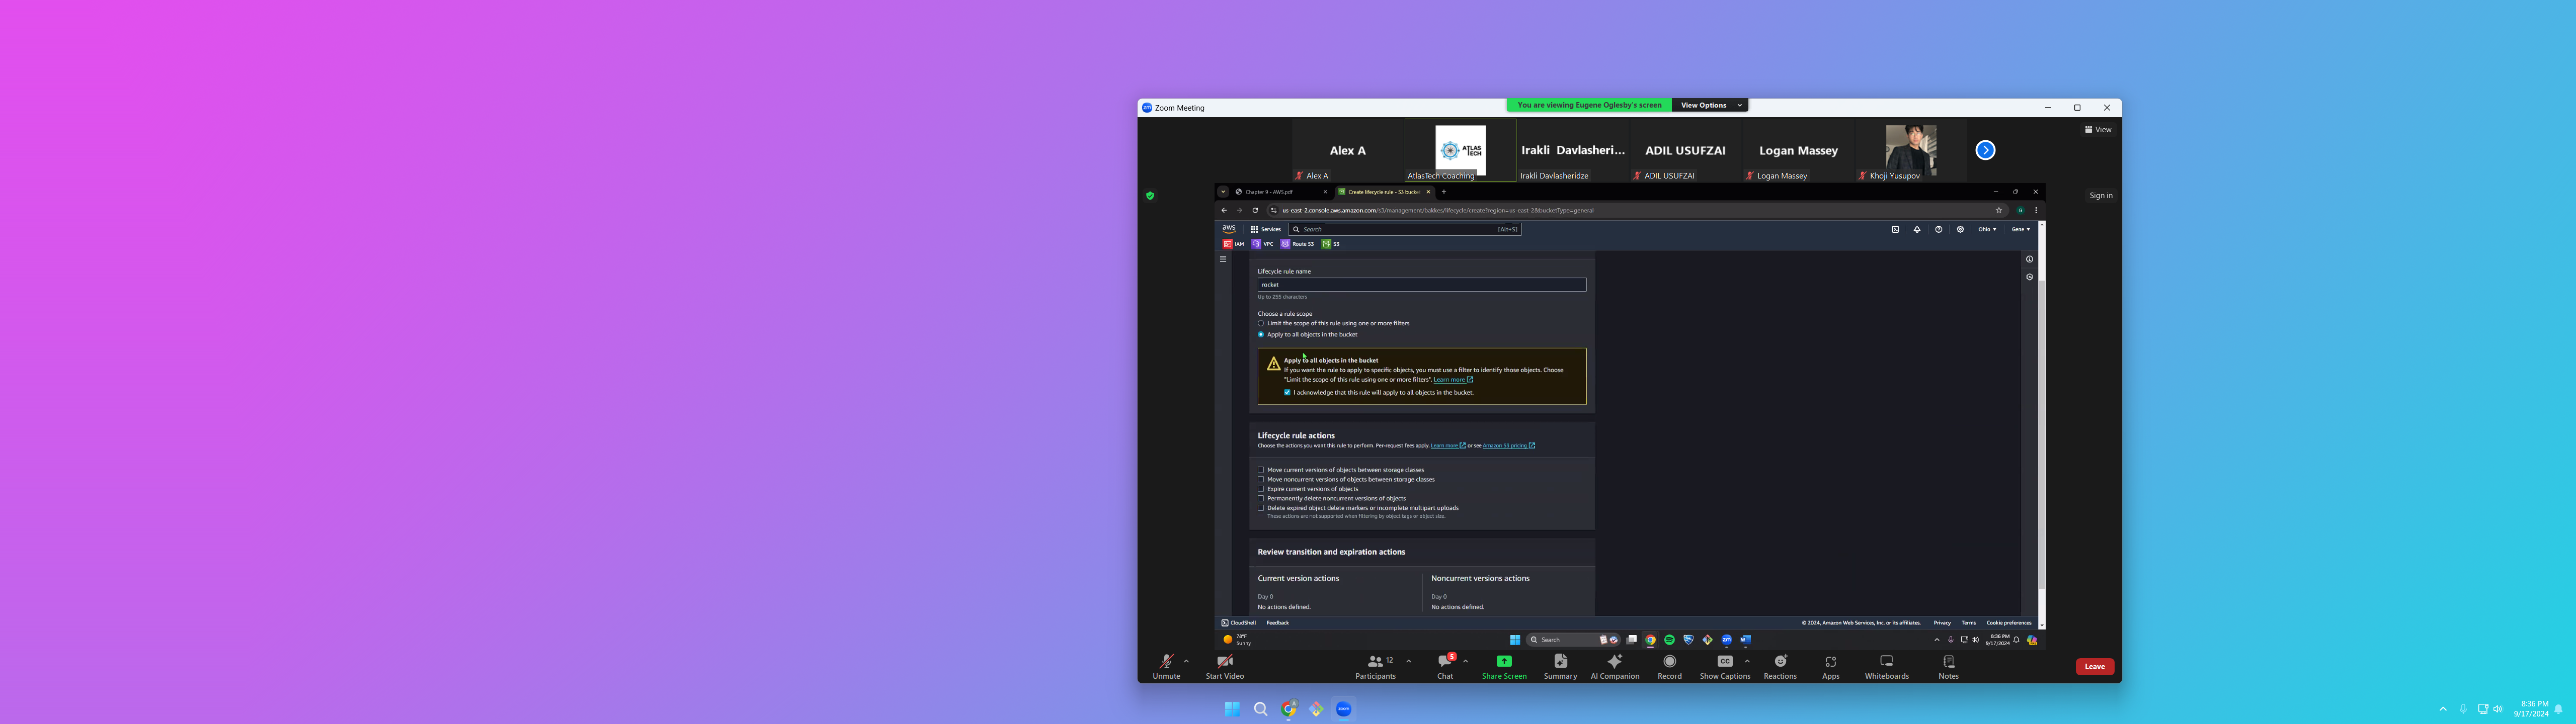
Task: Select 'Apply to all objects in the bucket'
Action: [1261, 335]
